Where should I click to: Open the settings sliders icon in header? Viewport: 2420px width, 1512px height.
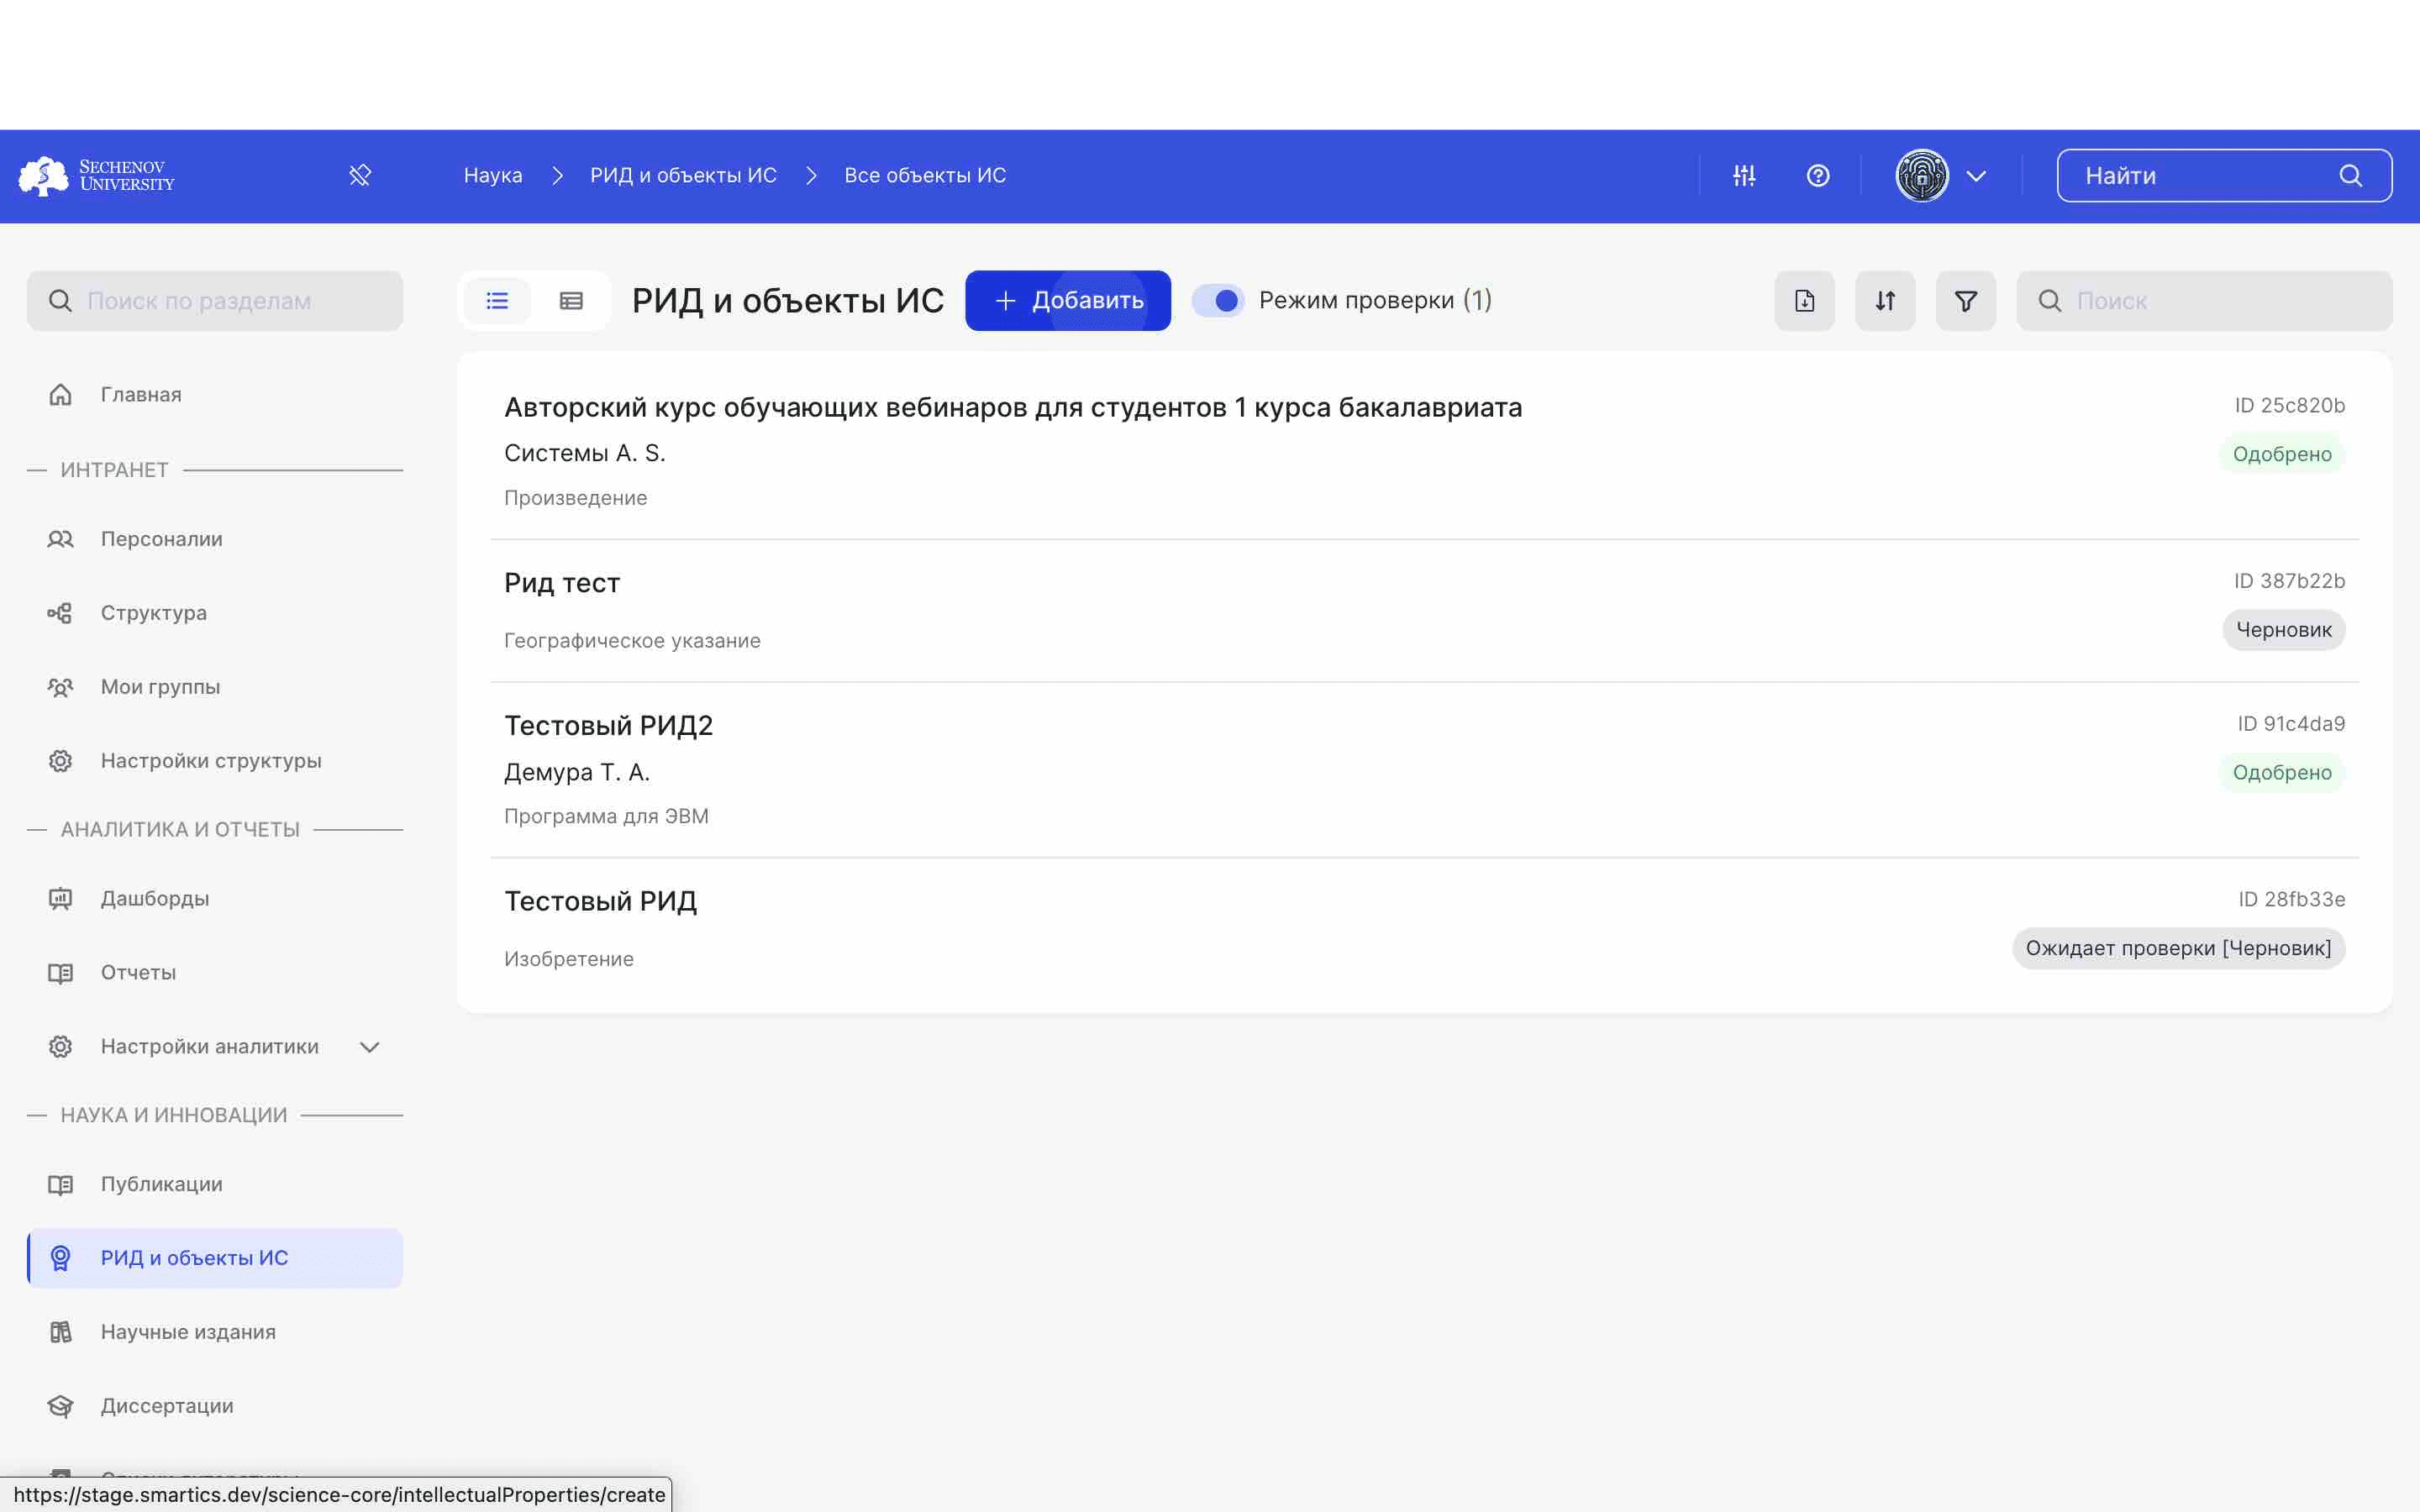(1744, 175)
